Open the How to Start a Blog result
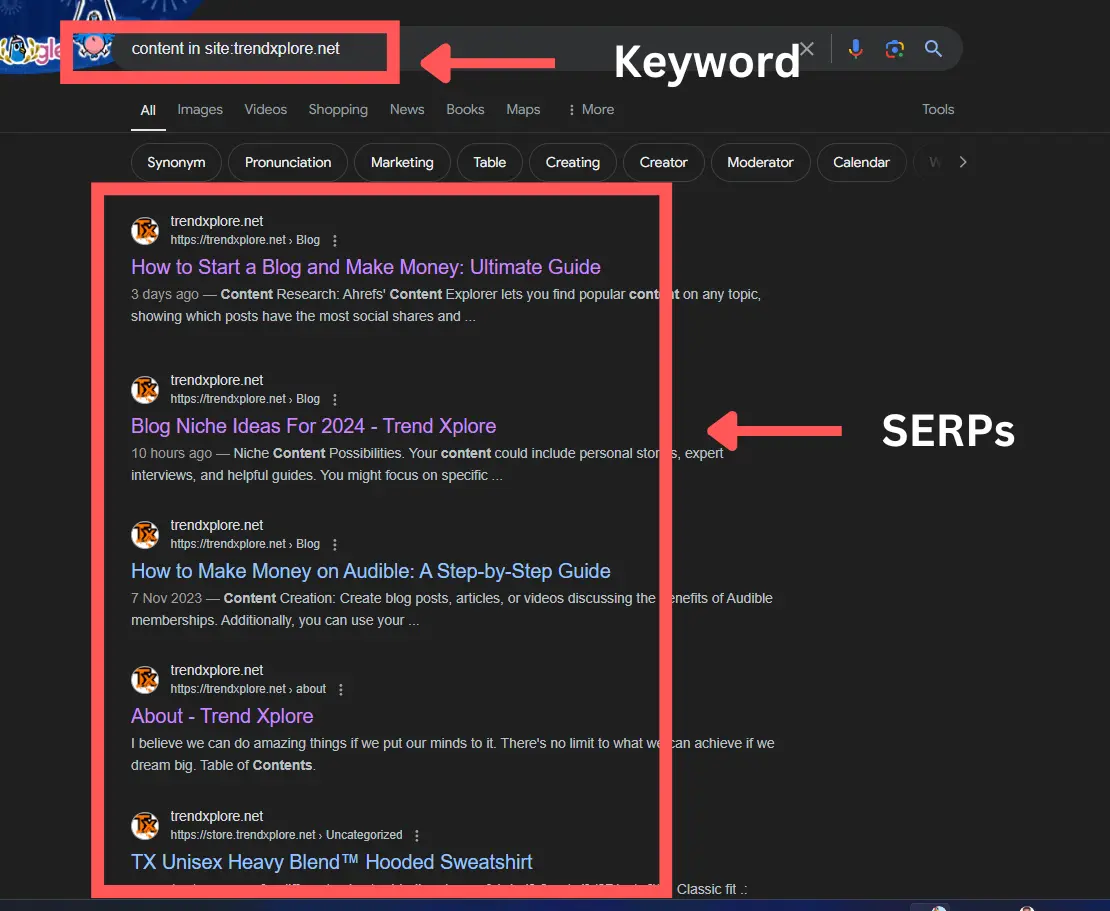The image size is (1110, 911). click(x=365, y=267)
